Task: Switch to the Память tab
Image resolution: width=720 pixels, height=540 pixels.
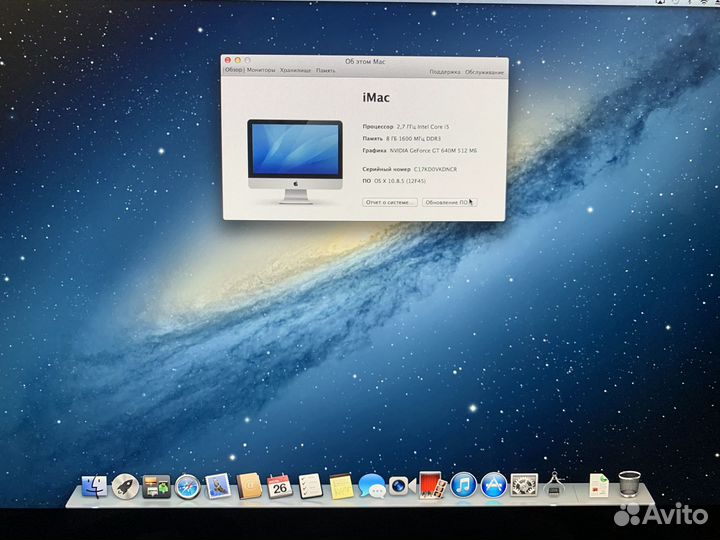Action: pyautogui.click(x=326, y=71)
